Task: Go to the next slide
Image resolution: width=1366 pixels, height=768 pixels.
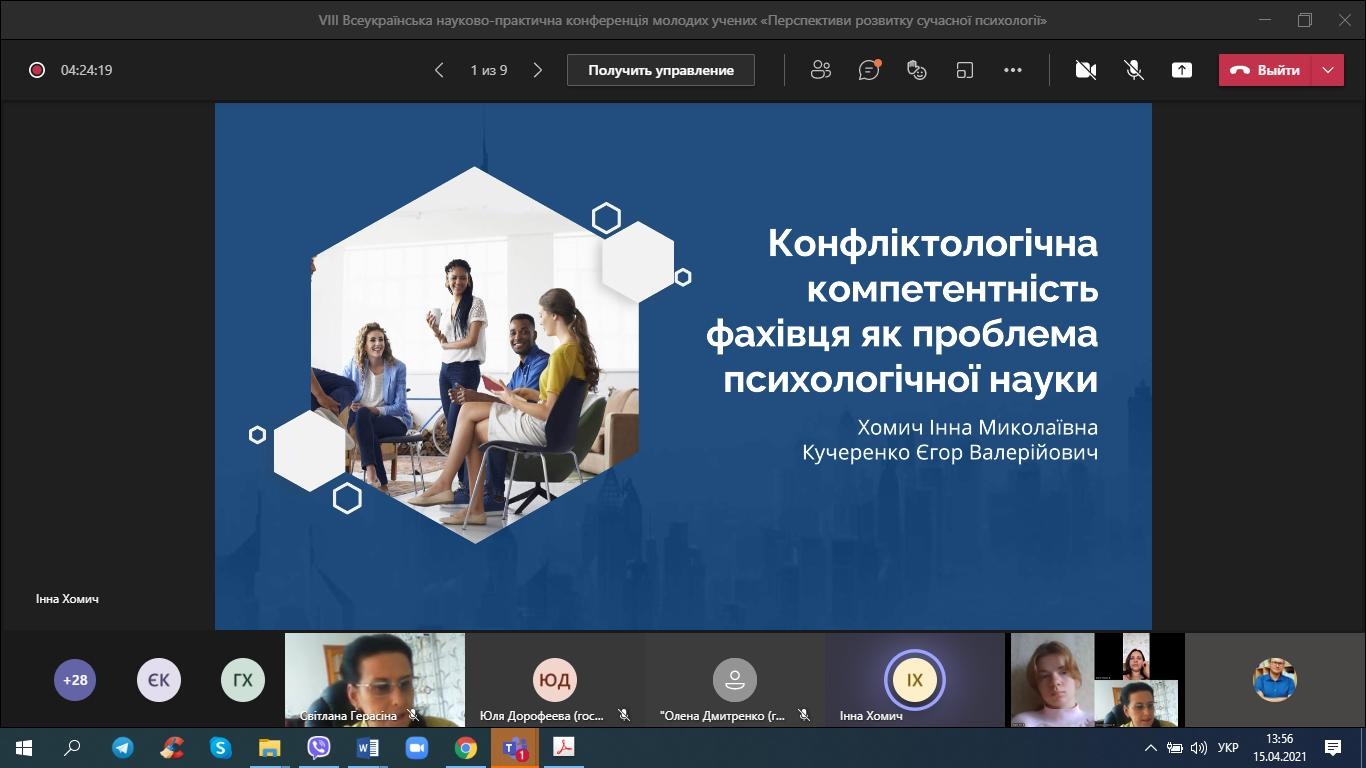Action: pos(538,70)
